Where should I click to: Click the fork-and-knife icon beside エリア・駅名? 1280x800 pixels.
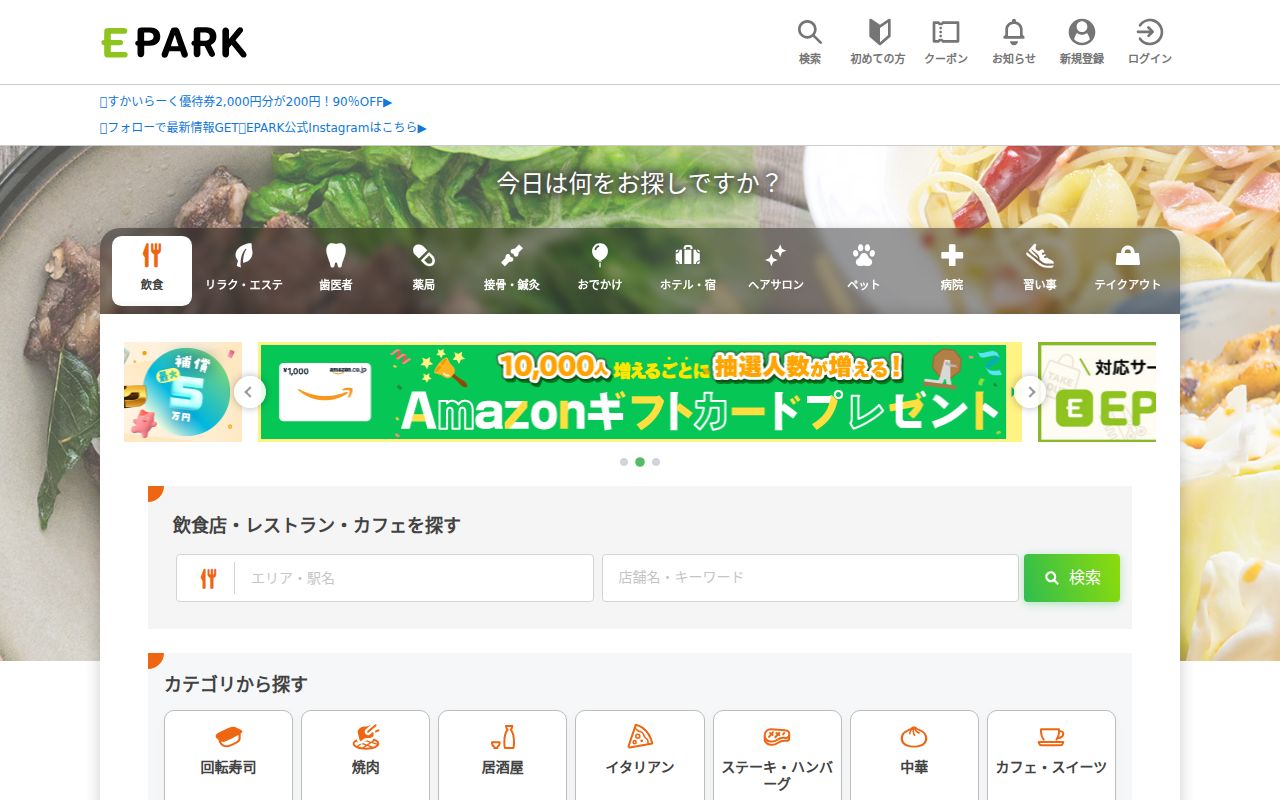tap(208, 578)
